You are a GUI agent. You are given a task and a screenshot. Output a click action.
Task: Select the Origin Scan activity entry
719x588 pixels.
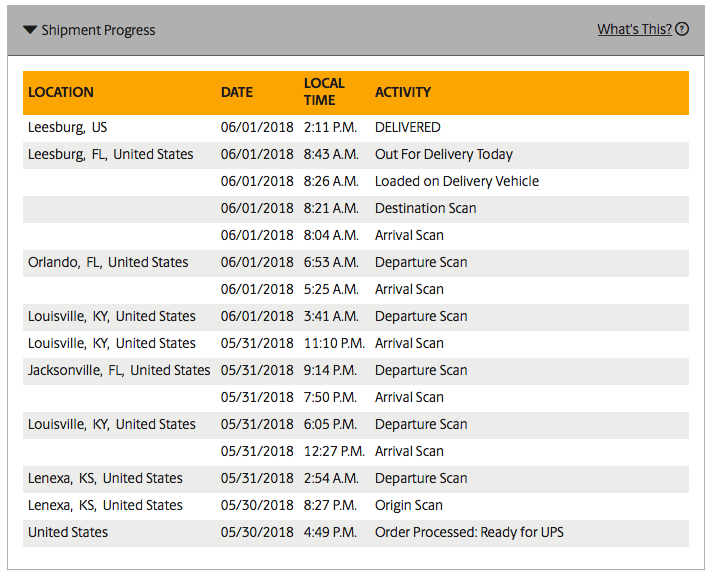tap(409, 505)
